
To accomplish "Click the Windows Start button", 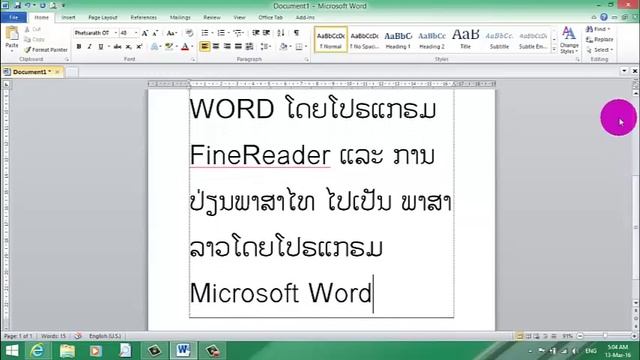I will (x=12, y=351).
